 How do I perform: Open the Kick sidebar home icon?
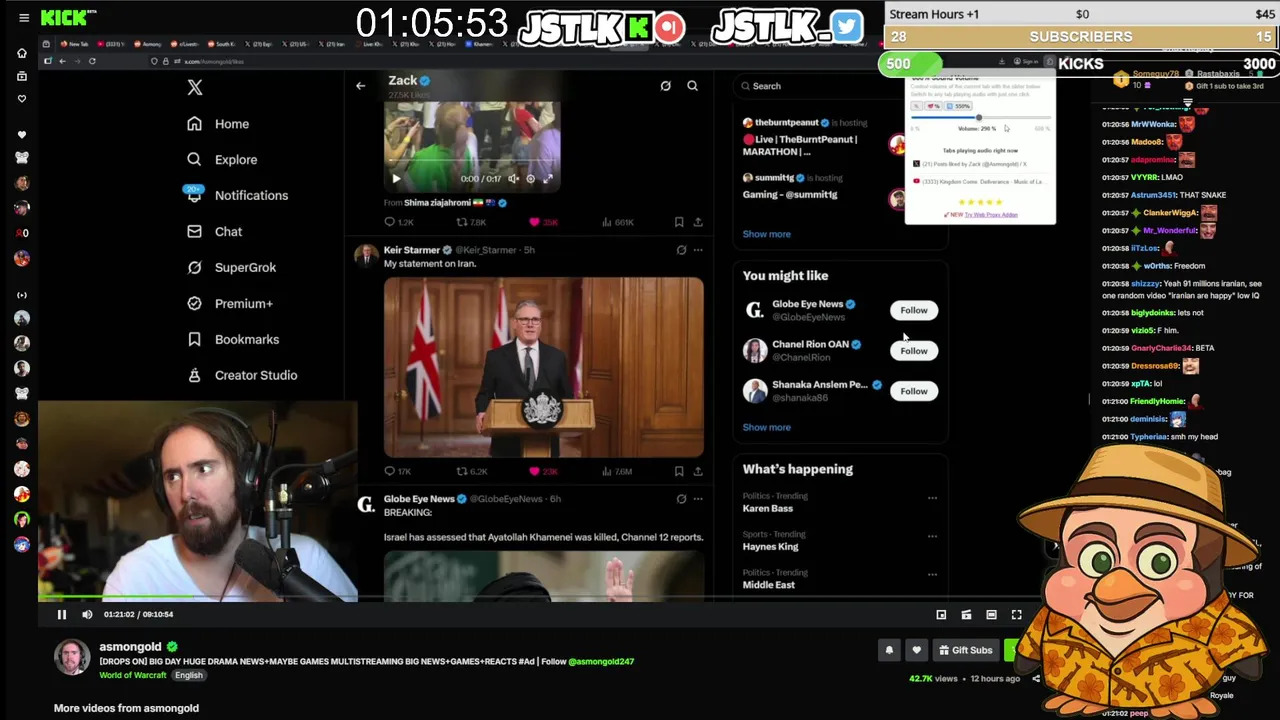tap(22, 53)
